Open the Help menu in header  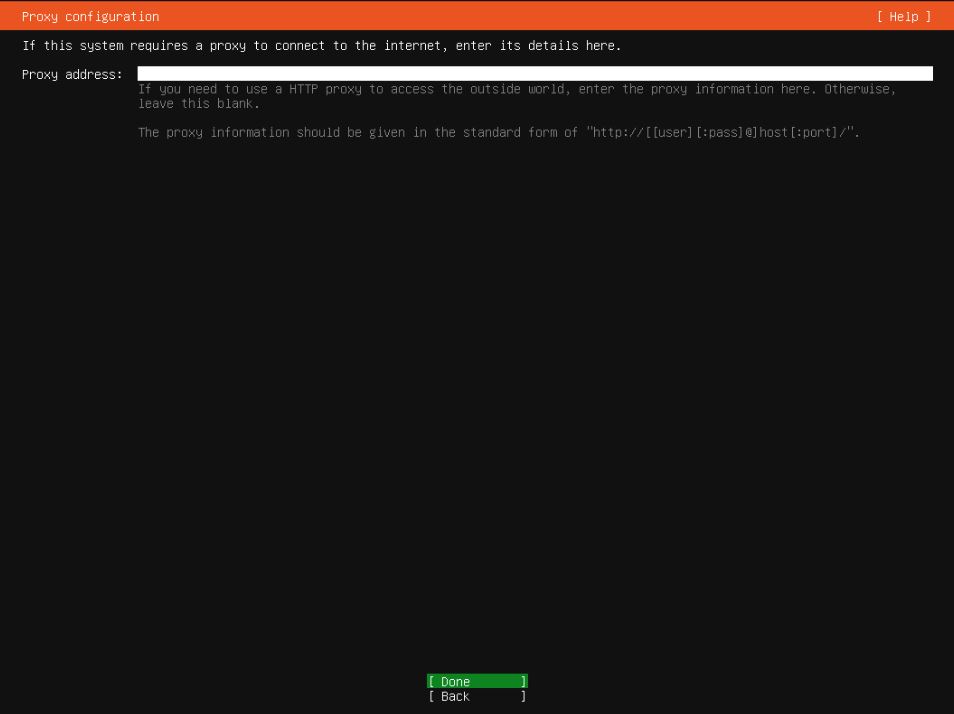pos(903,16)
